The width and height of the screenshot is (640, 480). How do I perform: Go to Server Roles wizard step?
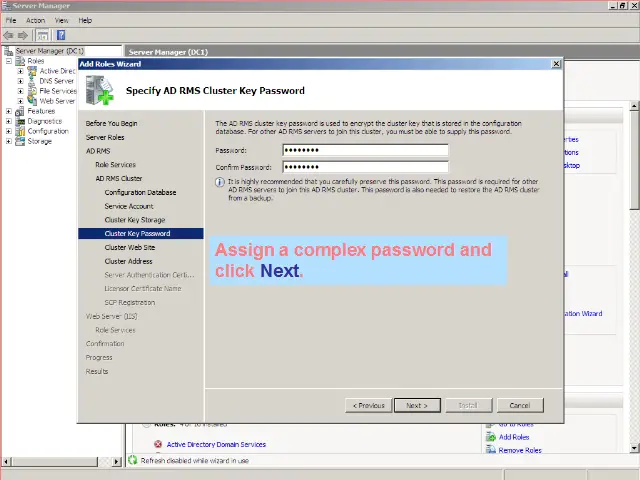[x=105, y=137]
